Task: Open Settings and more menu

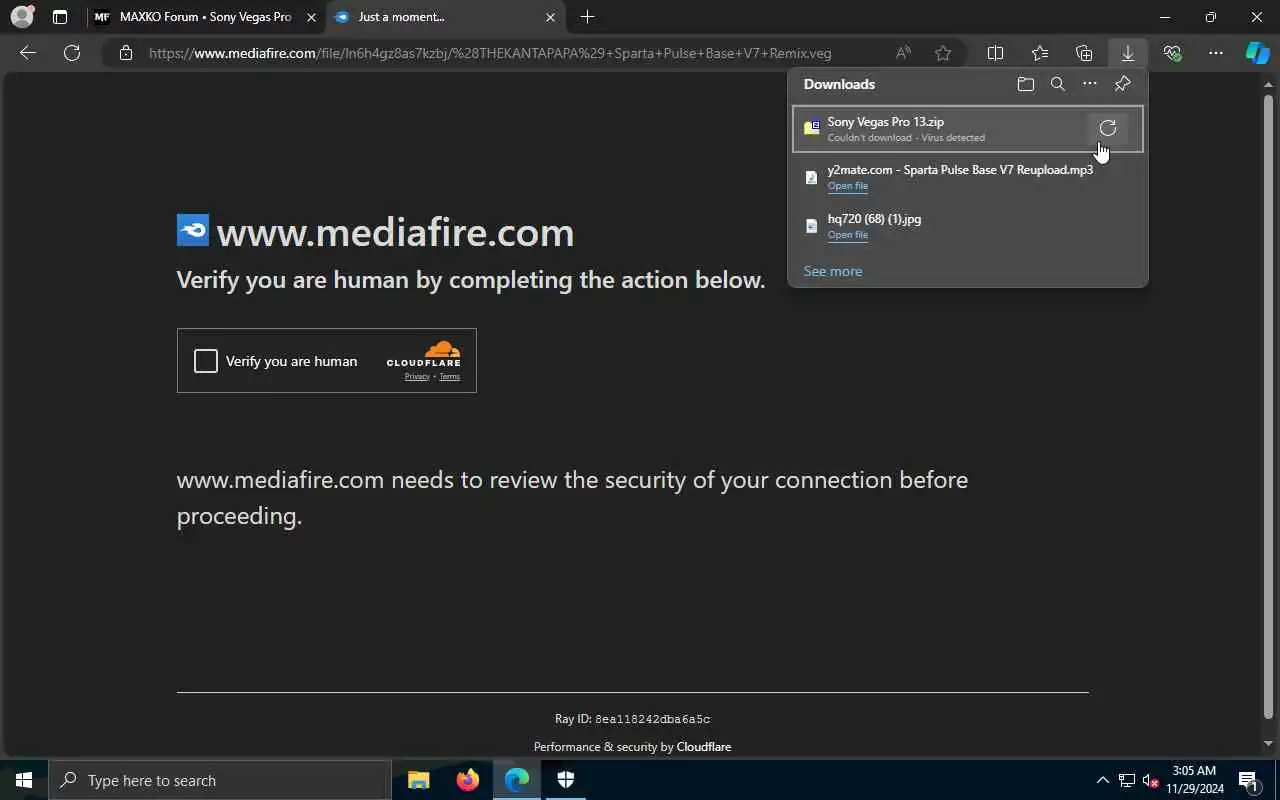Action: pos(1216,53)
